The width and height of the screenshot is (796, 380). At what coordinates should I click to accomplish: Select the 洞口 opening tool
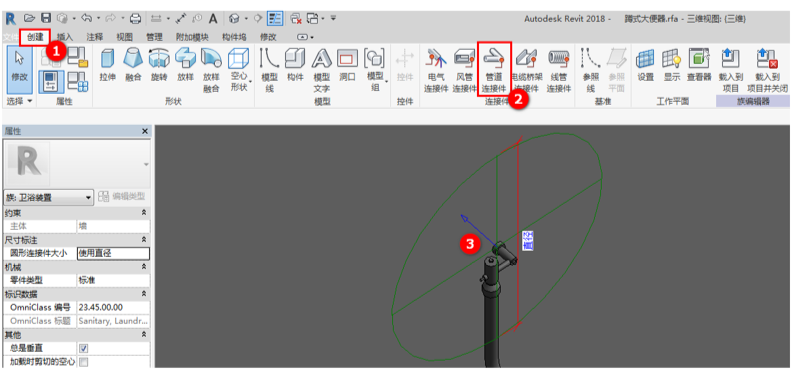pos(347,66)
